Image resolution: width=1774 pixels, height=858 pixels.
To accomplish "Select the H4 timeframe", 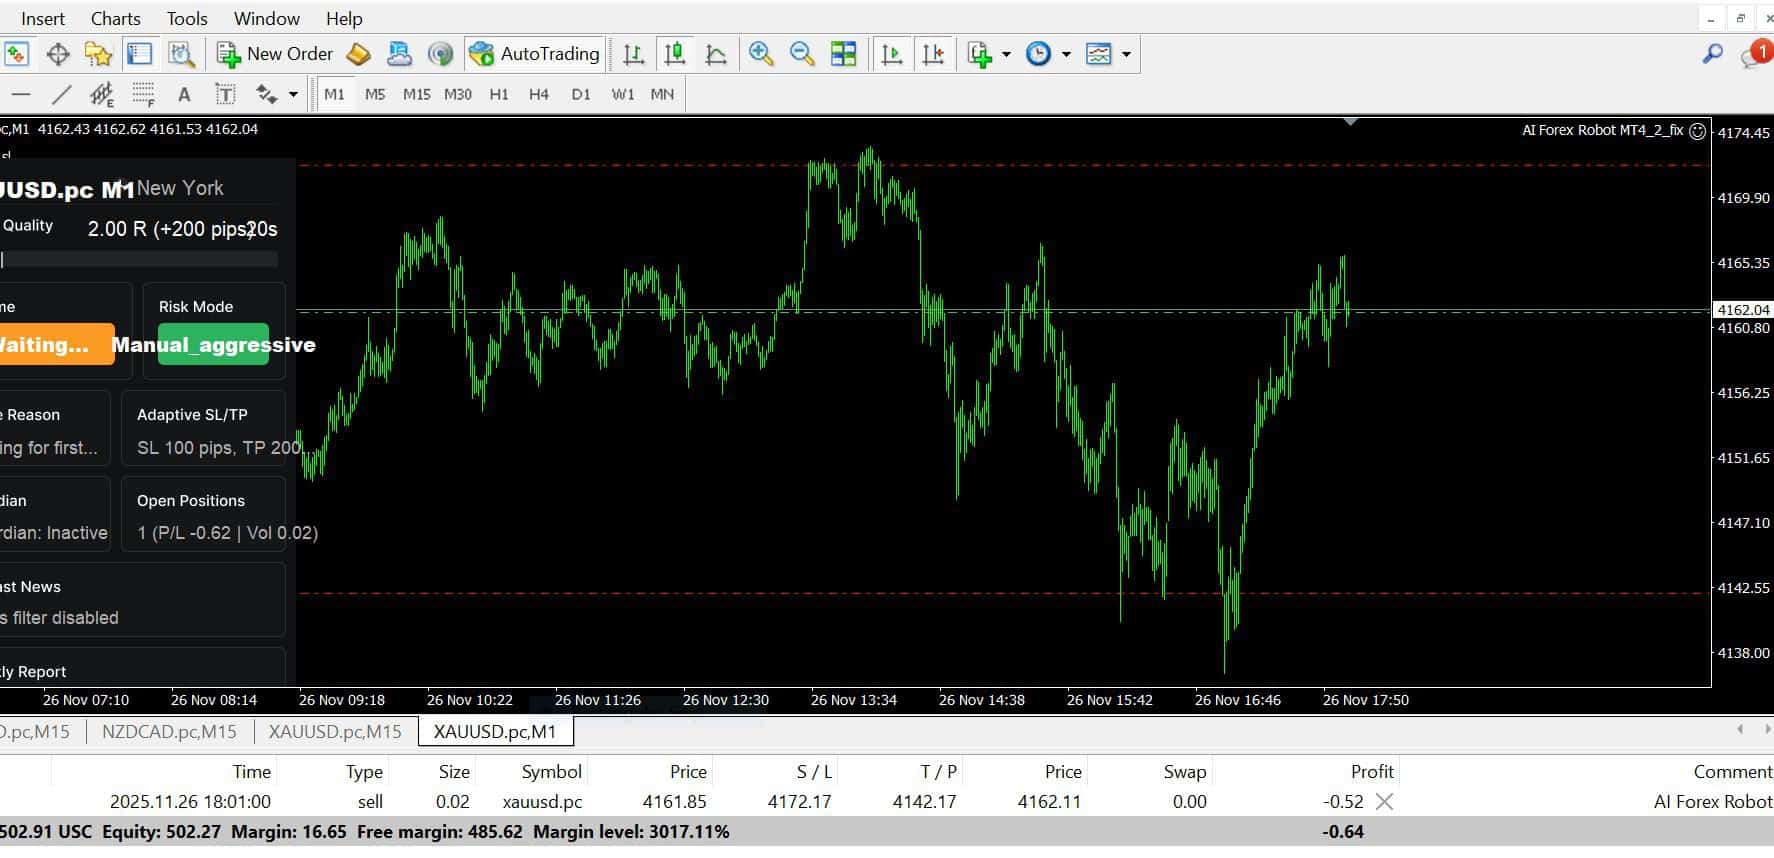I will pos(539,94).
